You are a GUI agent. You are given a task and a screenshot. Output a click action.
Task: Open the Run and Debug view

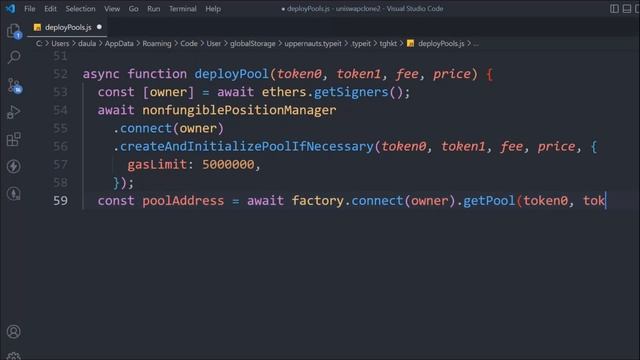(x=13, y=112)
